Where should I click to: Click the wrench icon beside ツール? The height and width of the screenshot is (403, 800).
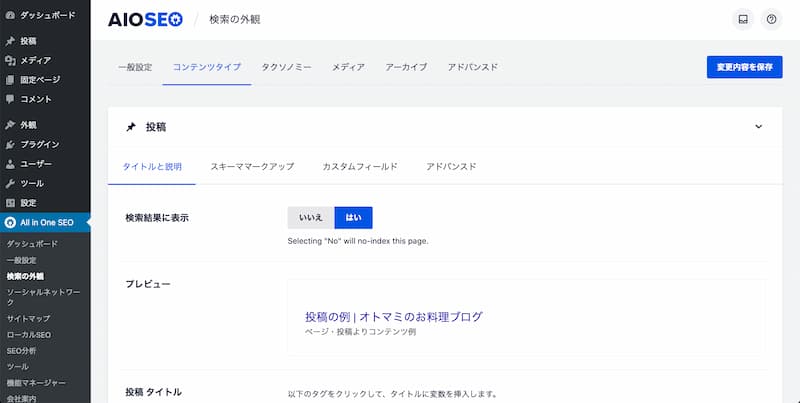pos(10,184)
